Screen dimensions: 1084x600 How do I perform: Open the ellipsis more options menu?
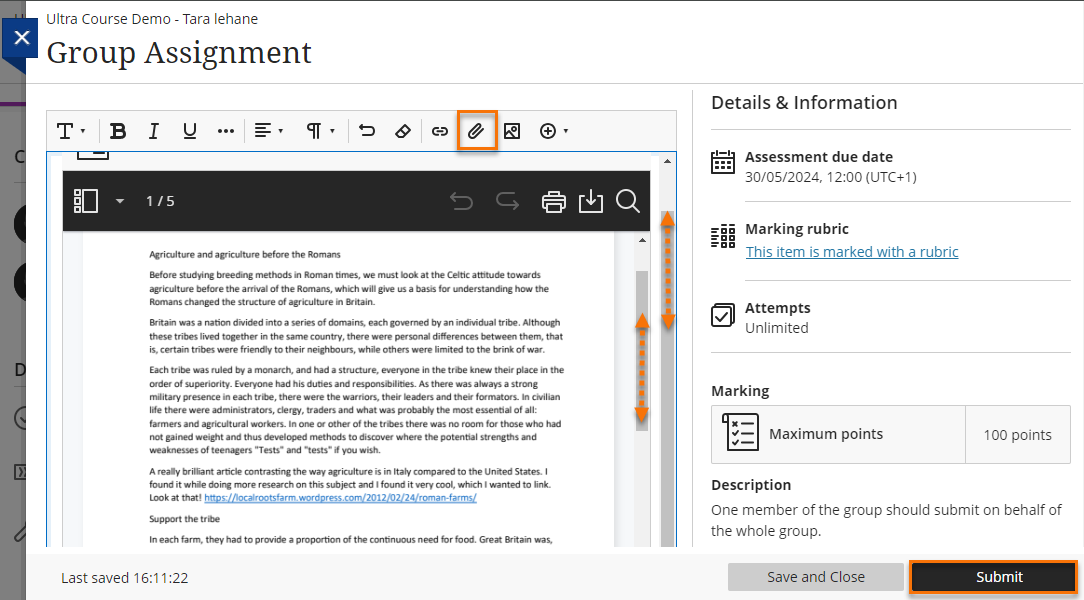pyautogui.click(x=225, y=130)
